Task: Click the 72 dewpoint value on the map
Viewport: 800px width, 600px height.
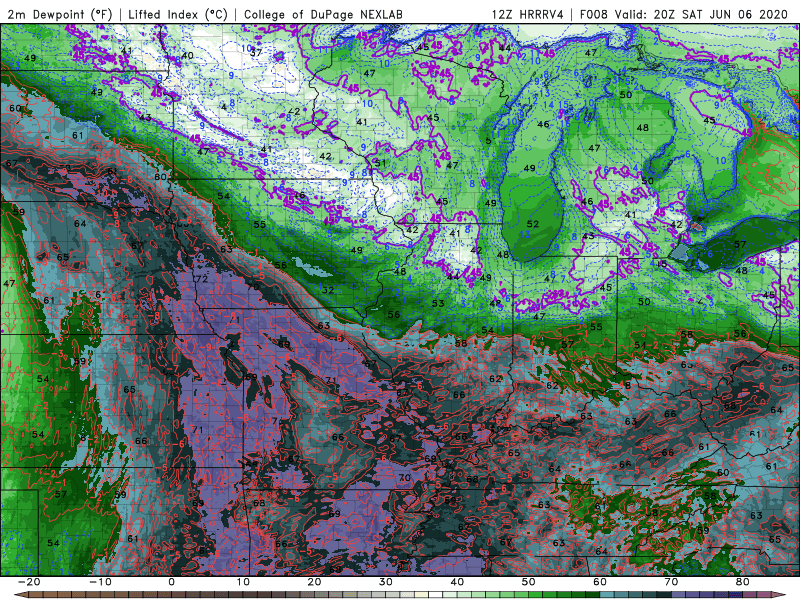Action: (x=202, y=279)
